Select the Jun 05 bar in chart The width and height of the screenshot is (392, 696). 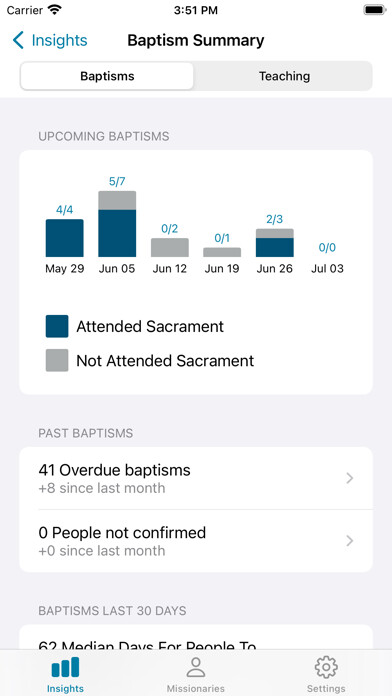(x=117, y=224)
